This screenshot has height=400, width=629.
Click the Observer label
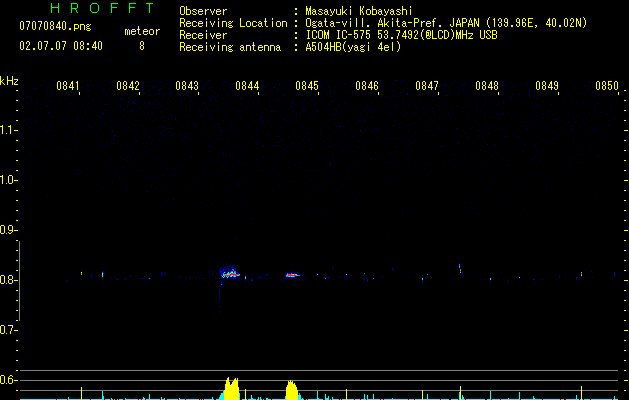[x=203, y=11]
